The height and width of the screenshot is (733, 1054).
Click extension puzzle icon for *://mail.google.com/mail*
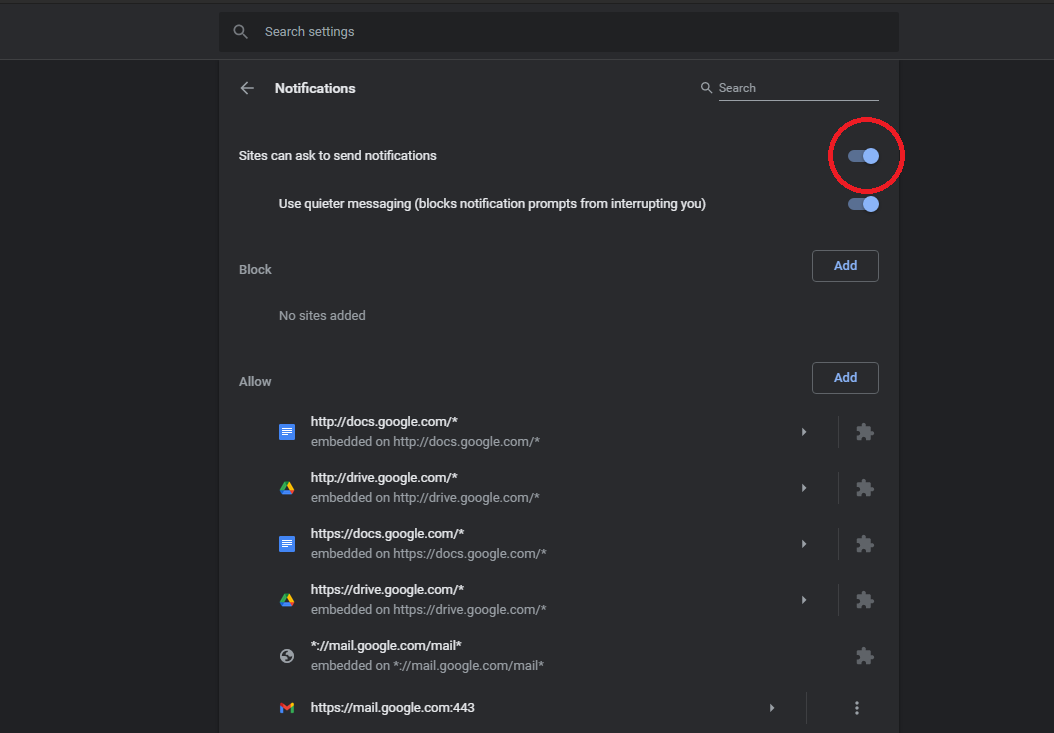pyautogui.click(x=865, y=656)
